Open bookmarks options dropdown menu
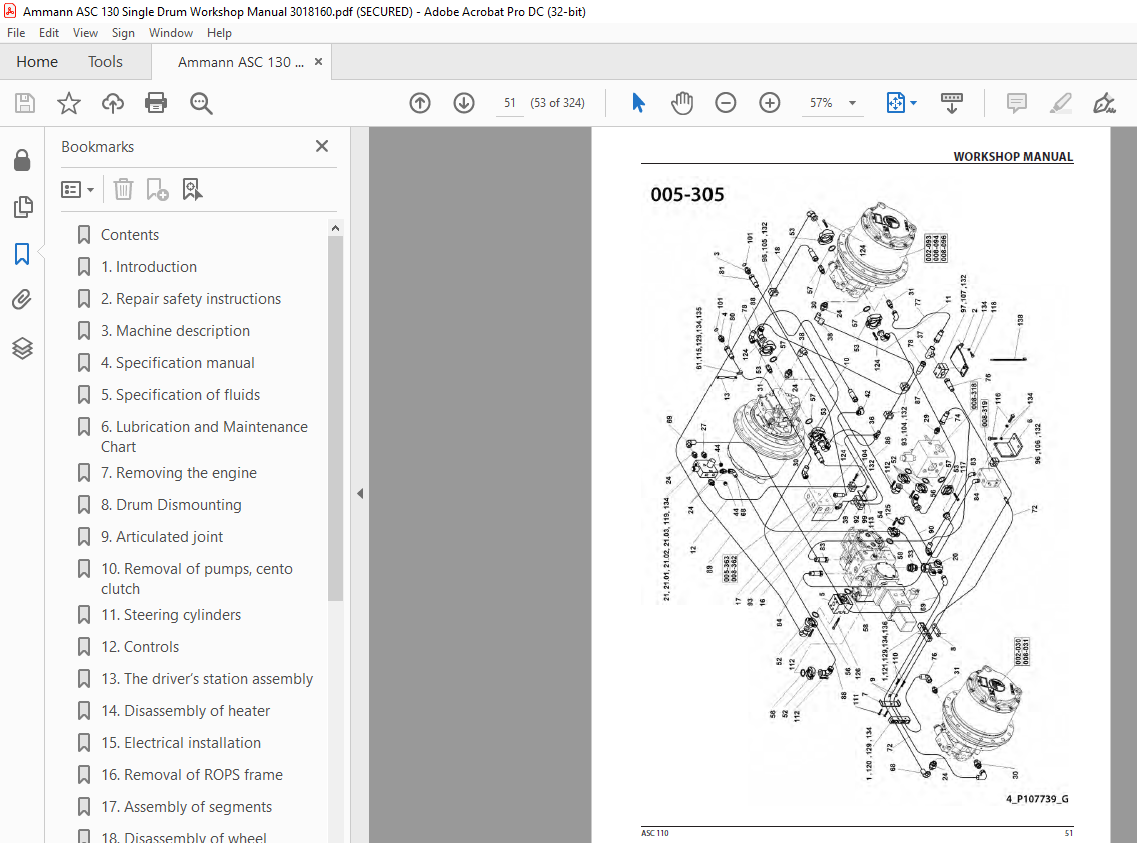1137x843 pixels. pyautogui.click(x=78, y=189)
